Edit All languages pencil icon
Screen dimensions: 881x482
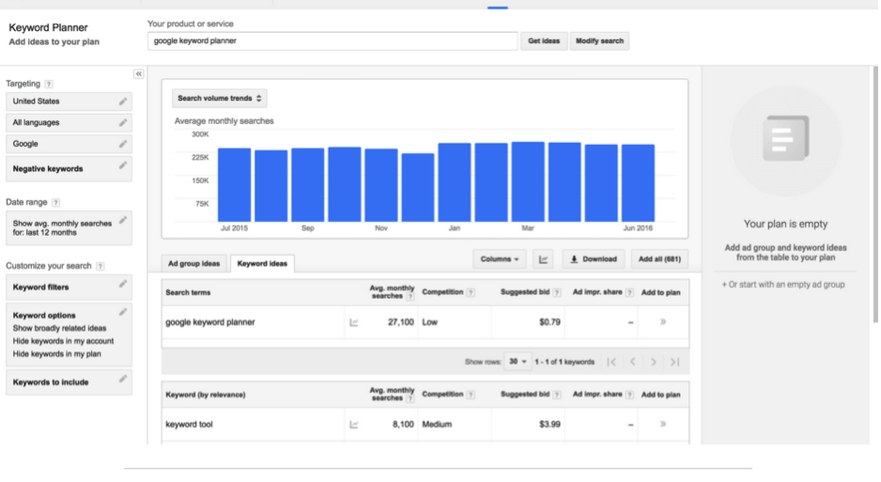click(x=122, y=122)
